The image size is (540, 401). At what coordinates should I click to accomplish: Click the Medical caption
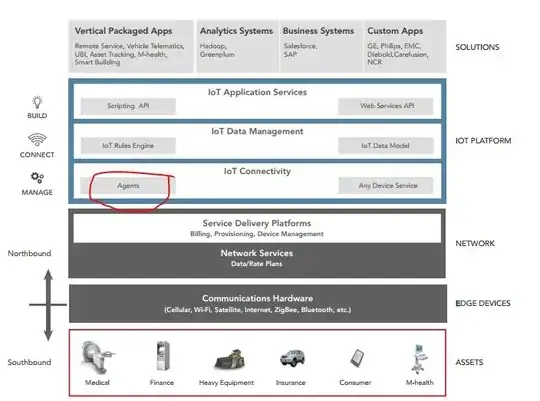pos(97,383)
